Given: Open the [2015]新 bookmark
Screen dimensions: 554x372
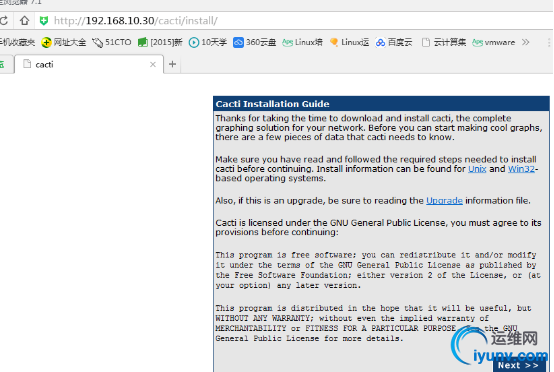Looking at the screenshot, I should point(160,42).
